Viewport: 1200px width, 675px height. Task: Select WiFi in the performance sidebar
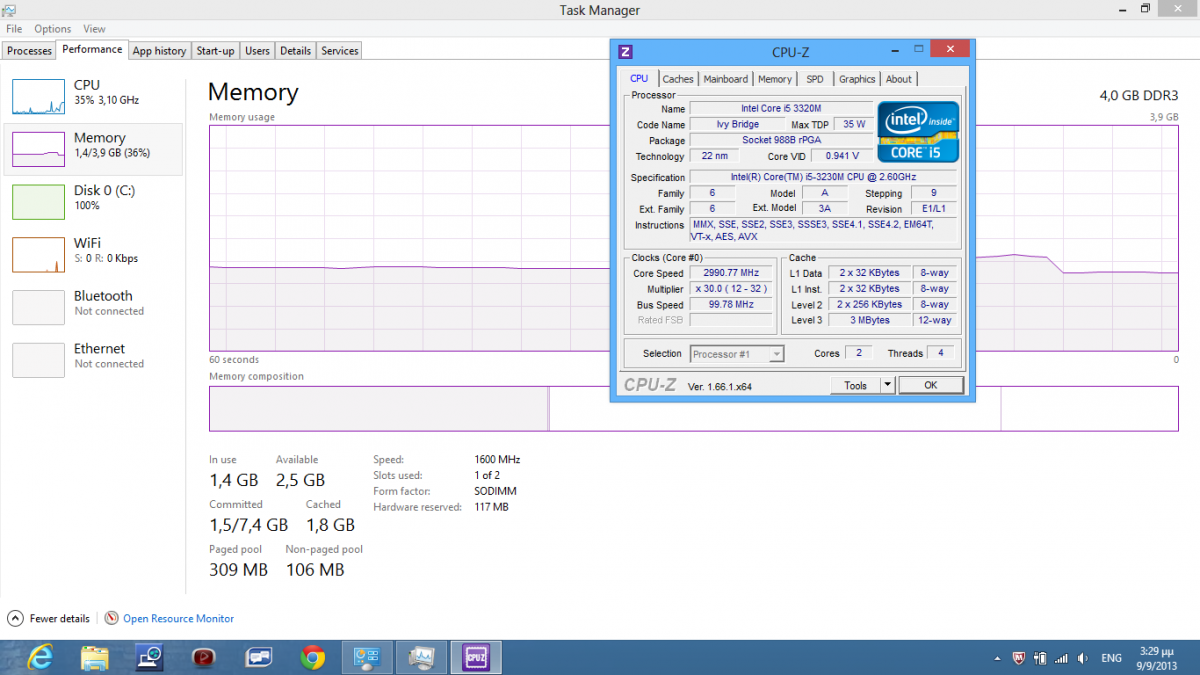[x=93, y=254]
